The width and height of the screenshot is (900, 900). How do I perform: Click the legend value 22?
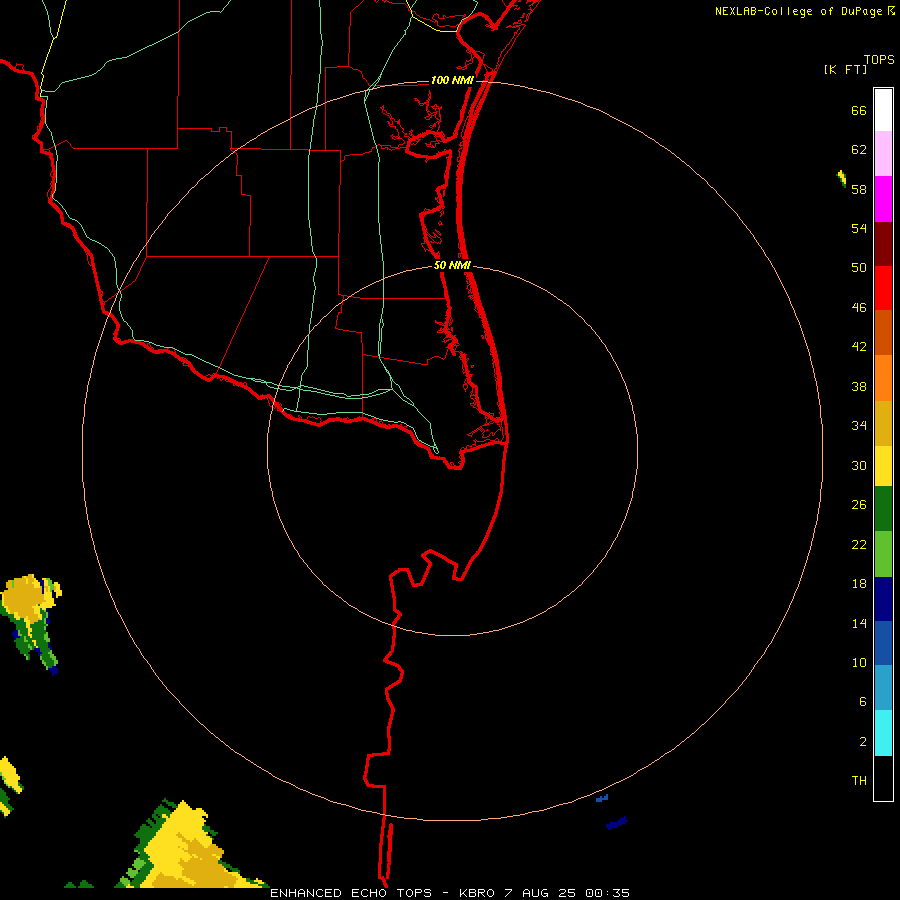point(859,544)
